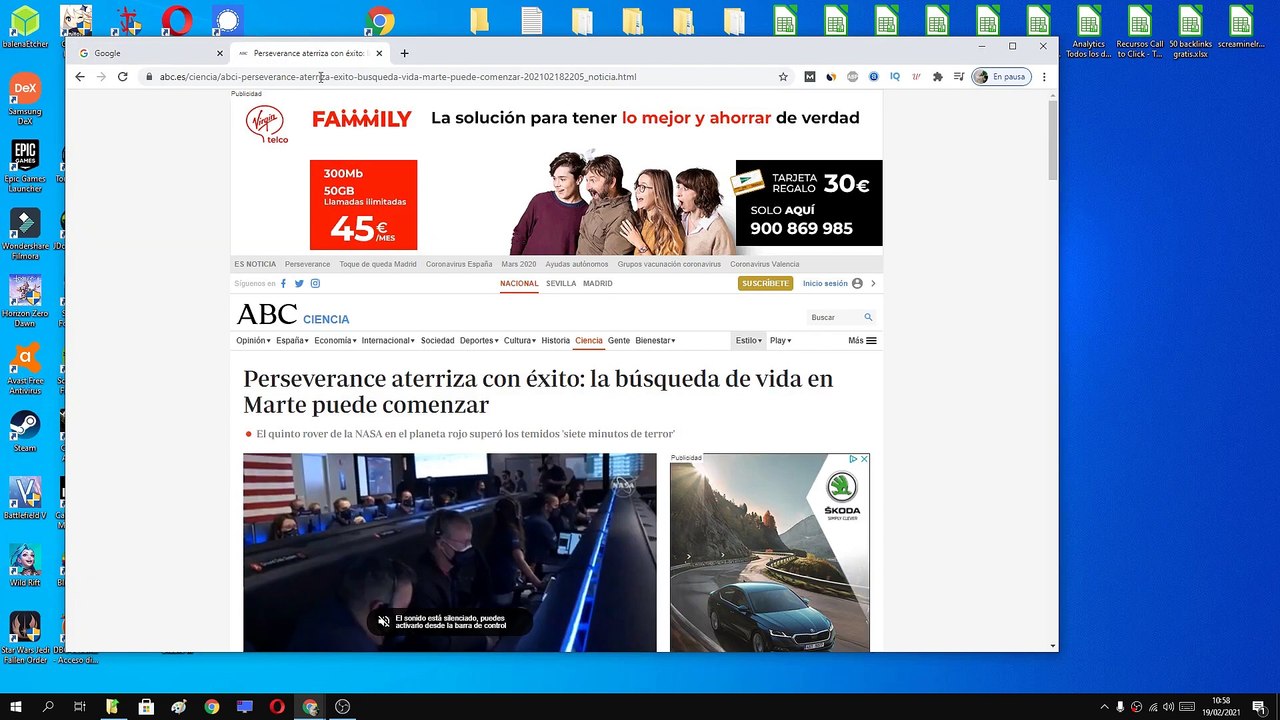
Task: Open Chrome's three-dot menu
Action: click(1044, 77)
